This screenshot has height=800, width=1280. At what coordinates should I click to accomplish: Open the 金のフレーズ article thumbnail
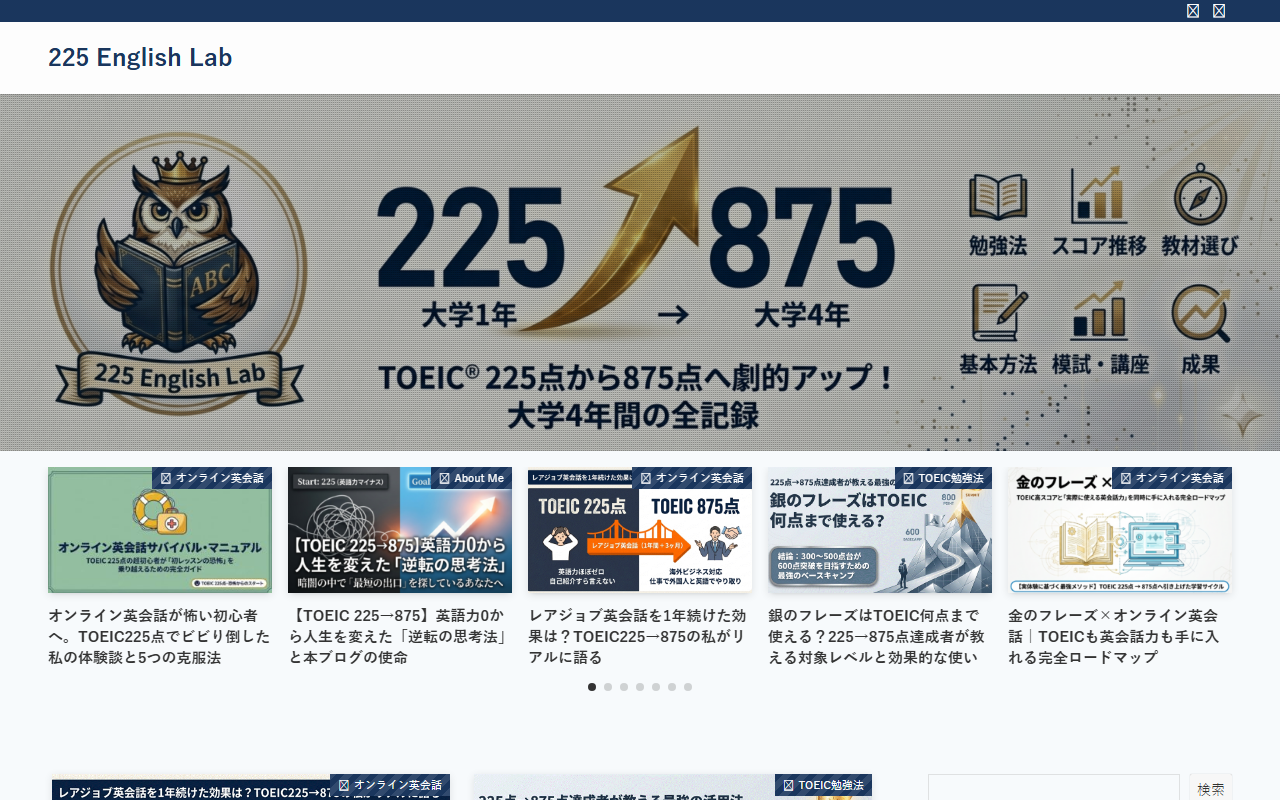[1120, 530]
